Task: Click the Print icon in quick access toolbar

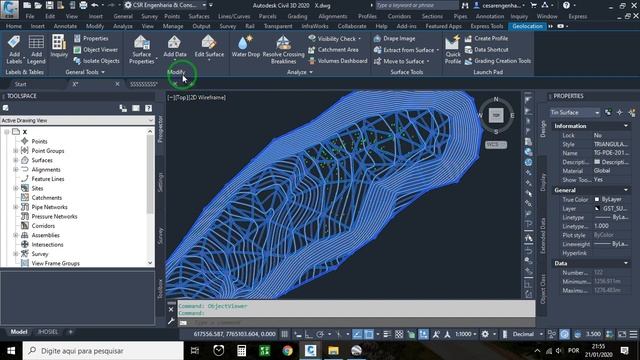Action: [83, 5]
